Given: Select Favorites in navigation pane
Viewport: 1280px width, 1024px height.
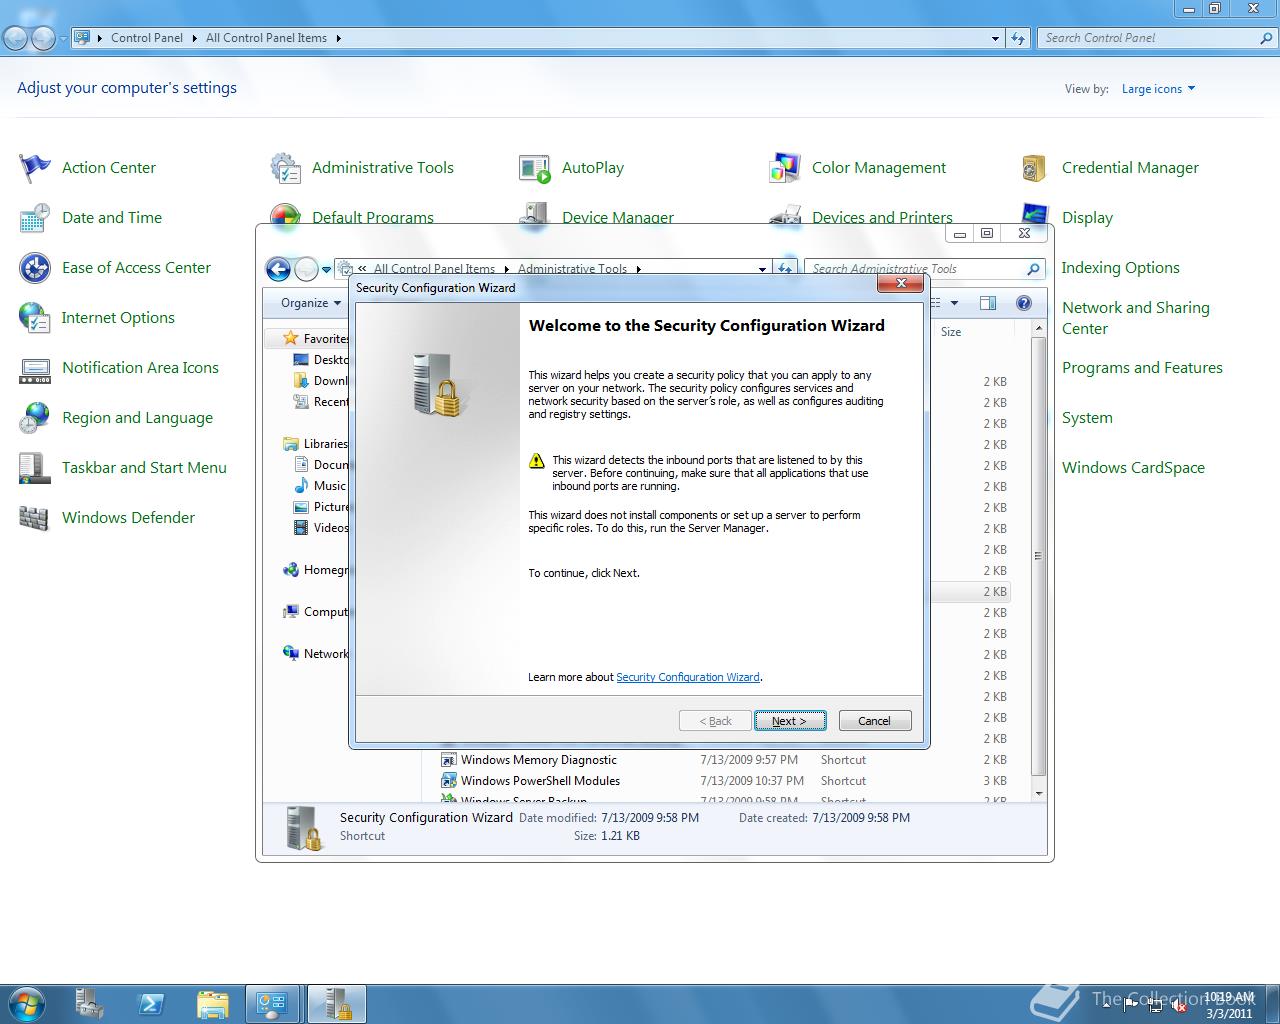Looking at the screenshot, I should point(316,338).
